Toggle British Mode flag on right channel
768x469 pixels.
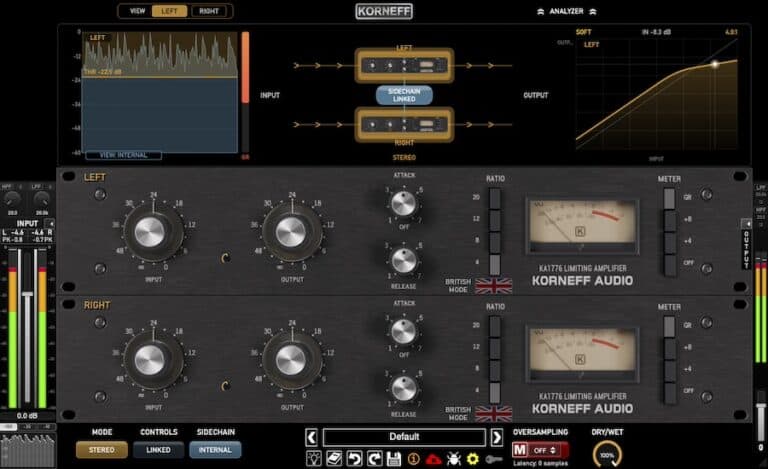(x=493, y=414)
